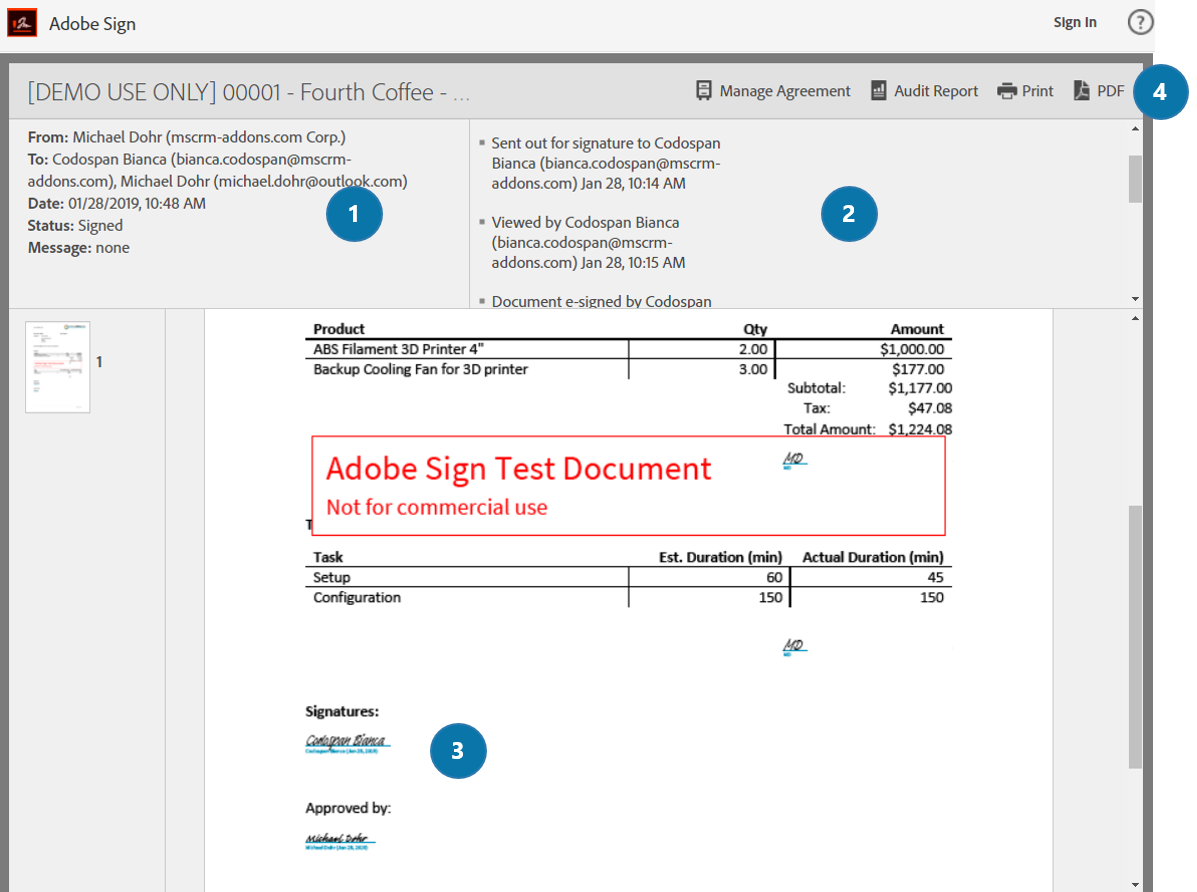
Task: Click the agreement title '[DEMO USE ONLY] 00001 - Fourth Coffee'
Action: coord(249,92)
